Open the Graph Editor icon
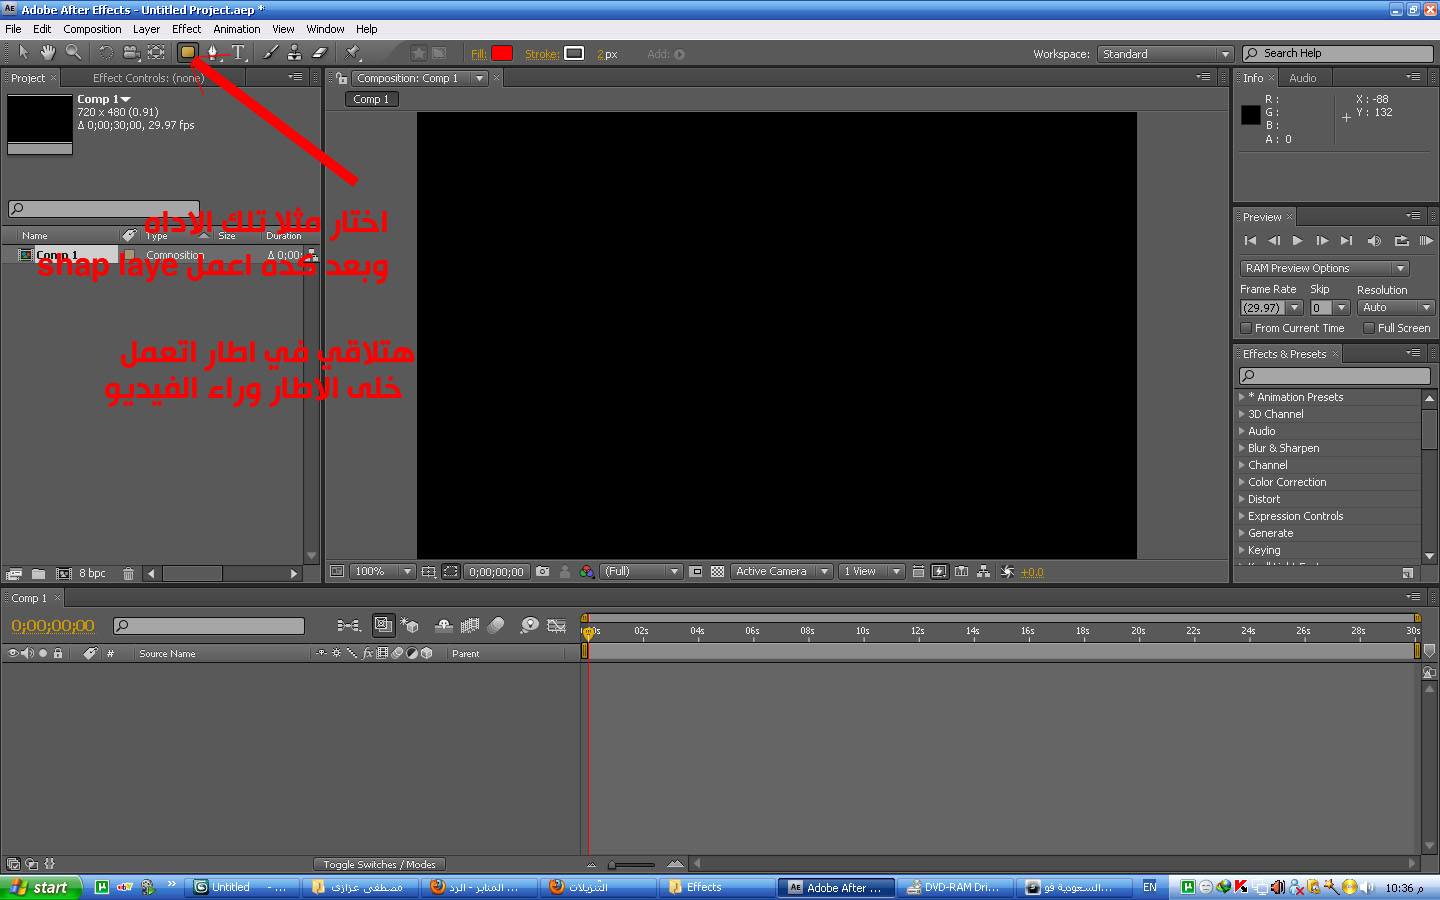 tap(557, 625)
